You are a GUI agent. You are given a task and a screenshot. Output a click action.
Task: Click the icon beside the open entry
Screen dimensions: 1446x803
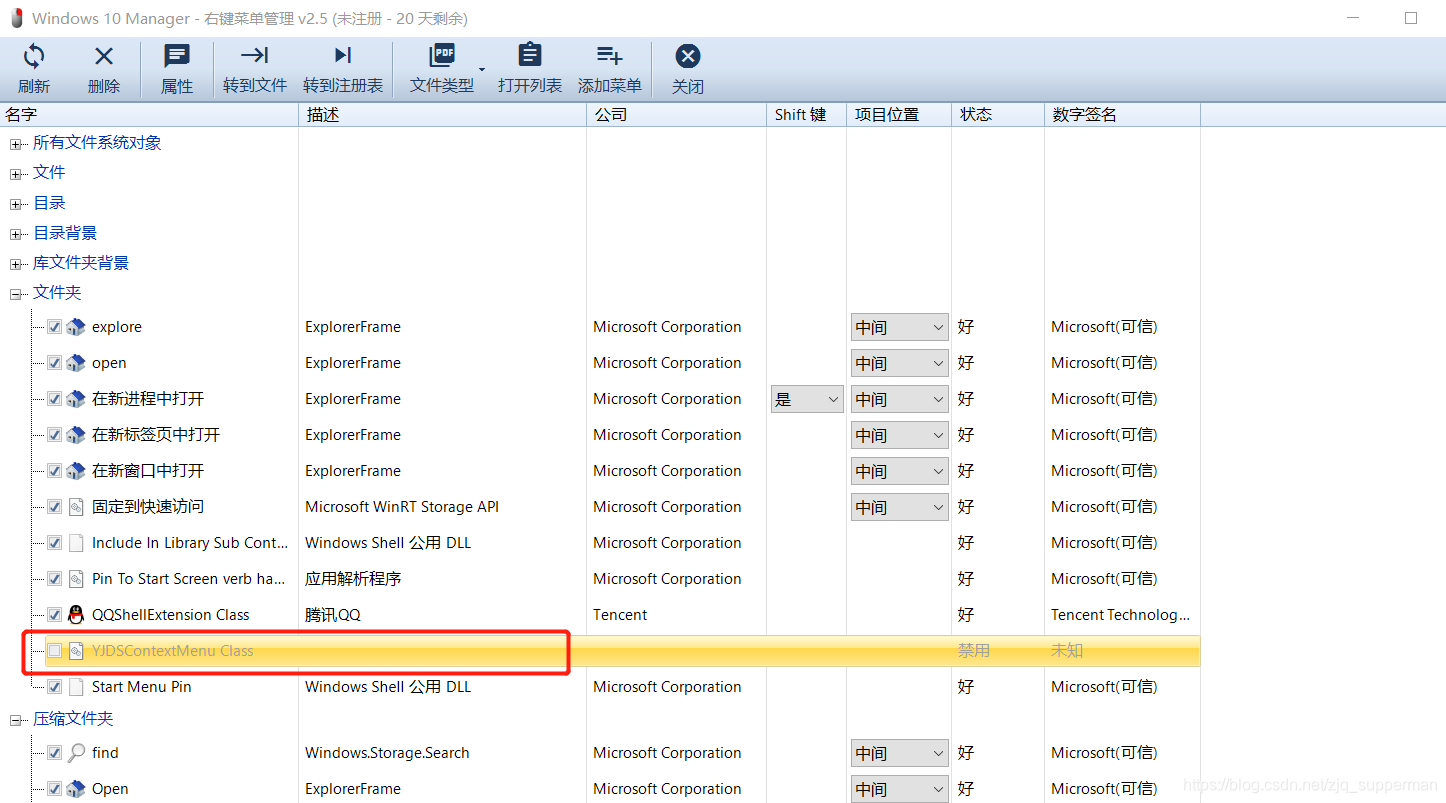[x=76, y=363]
